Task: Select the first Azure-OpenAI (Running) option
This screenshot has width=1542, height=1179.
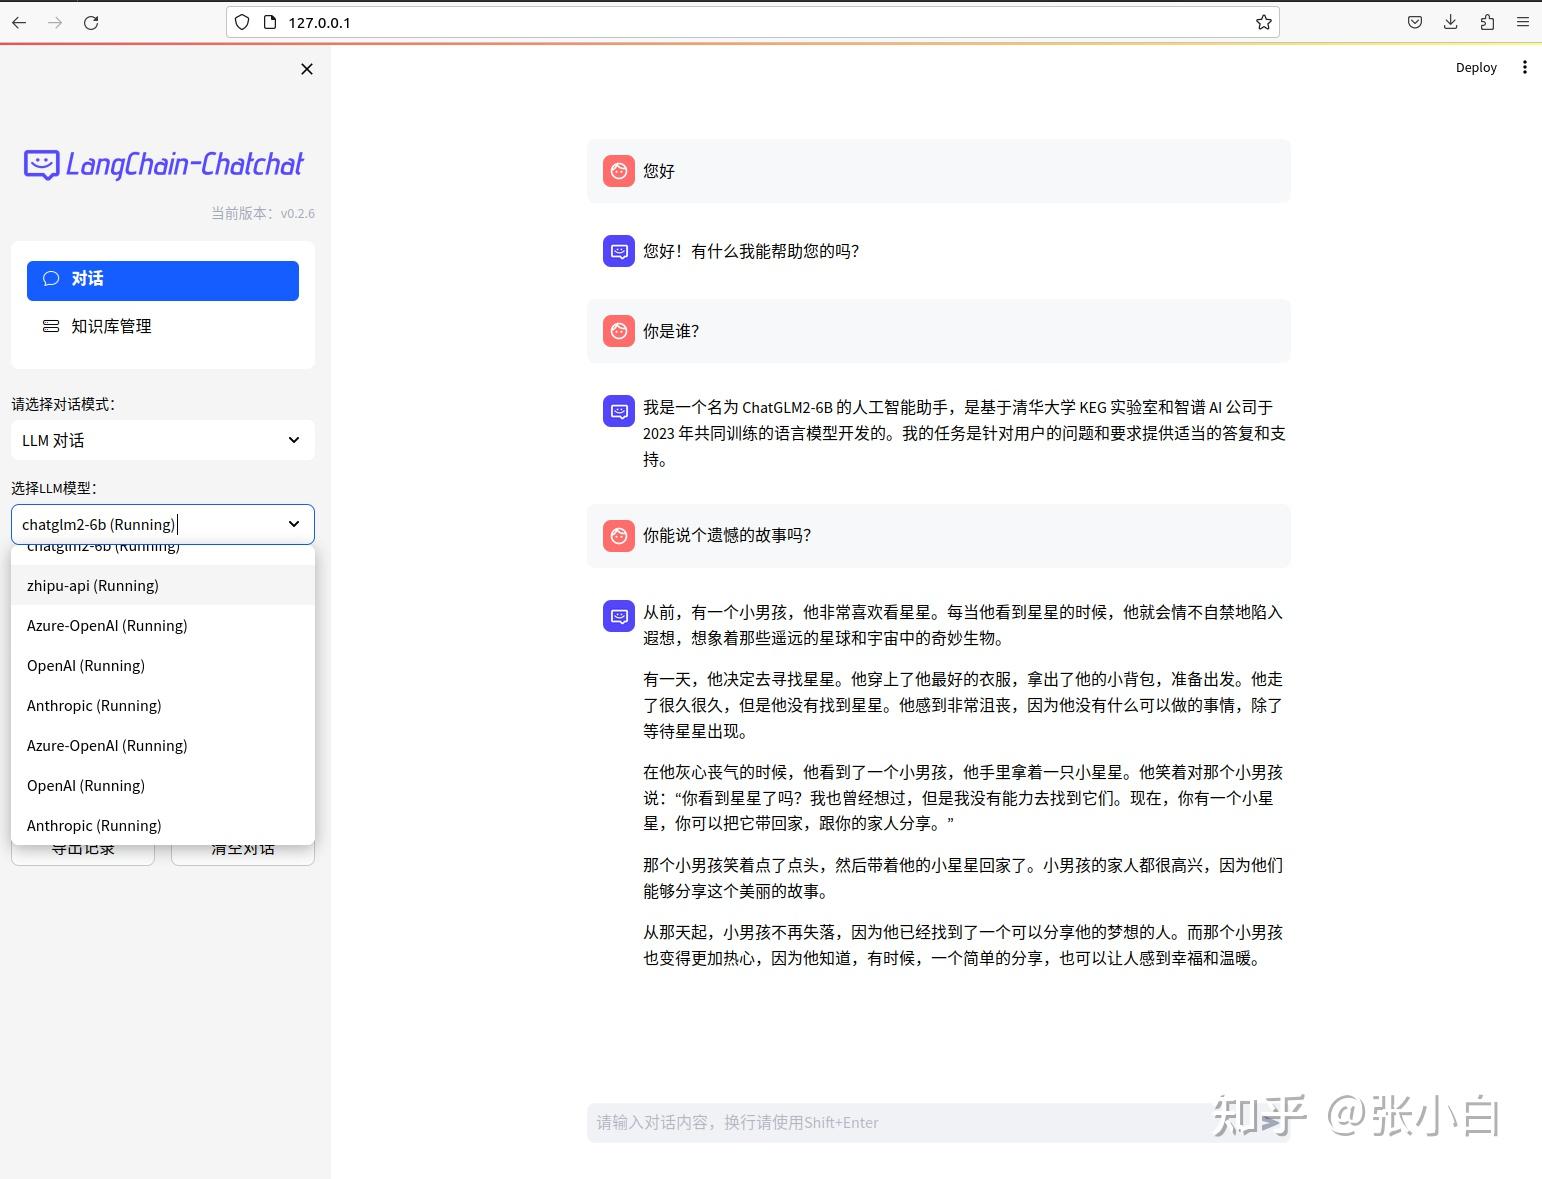Action: click(x=163, y=625)
